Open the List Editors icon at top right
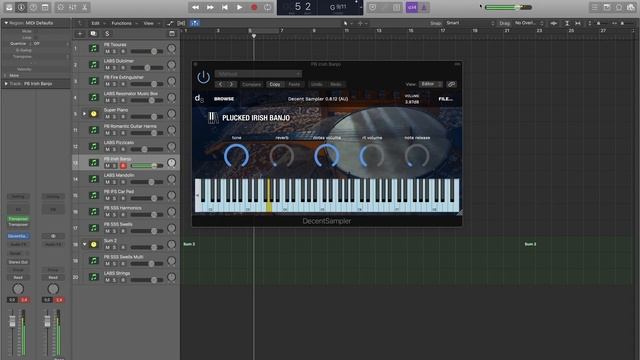Screen dimensions: 640x360 tap(595, 7)
